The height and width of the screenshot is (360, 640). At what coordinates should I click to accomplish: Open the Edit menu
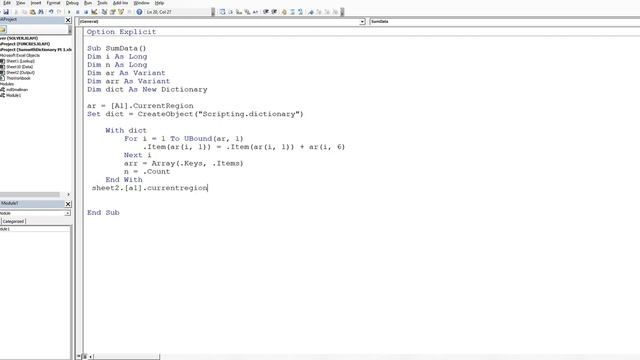(x=7, y=3)
